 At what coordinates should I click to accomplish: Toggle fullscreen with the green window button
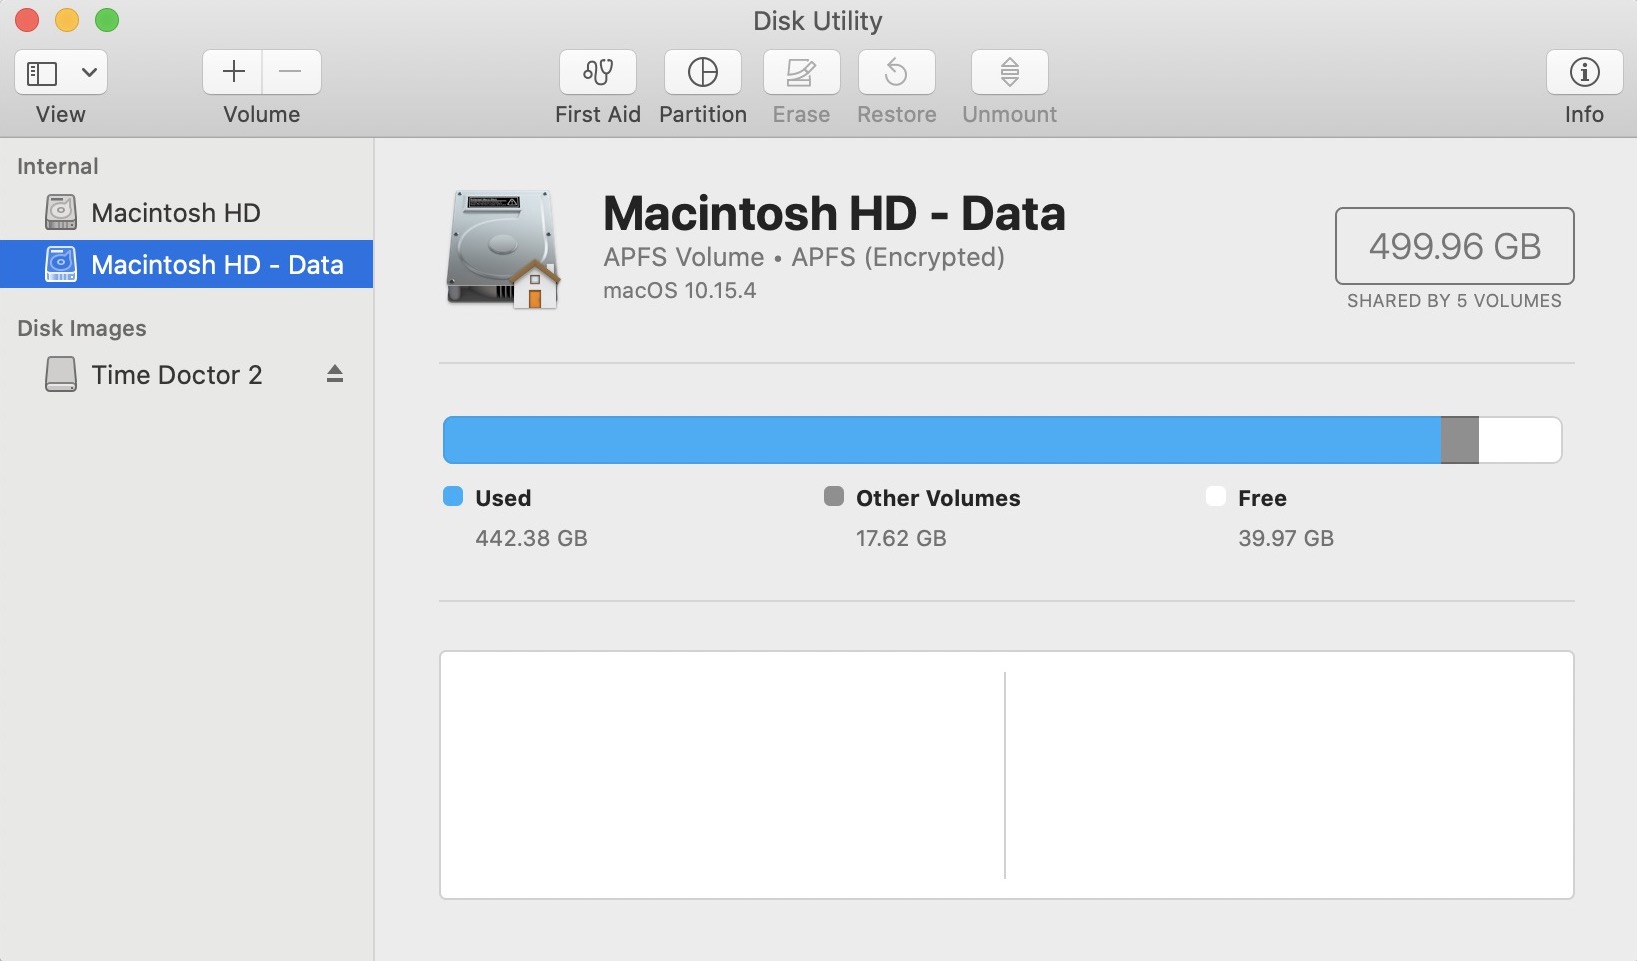pyautogui.click(x=107, y=19)
